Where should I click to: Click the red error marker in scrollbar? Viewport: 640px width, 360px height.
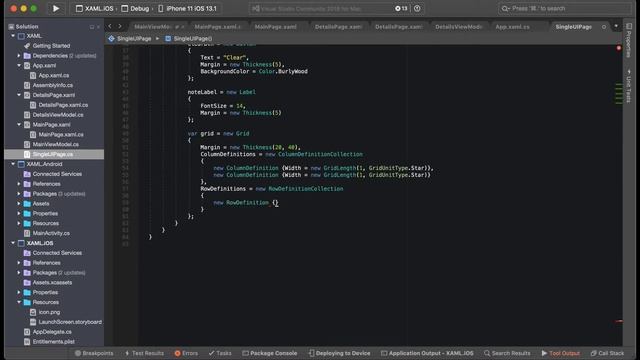pyautogui.click(x=619, y=48)
